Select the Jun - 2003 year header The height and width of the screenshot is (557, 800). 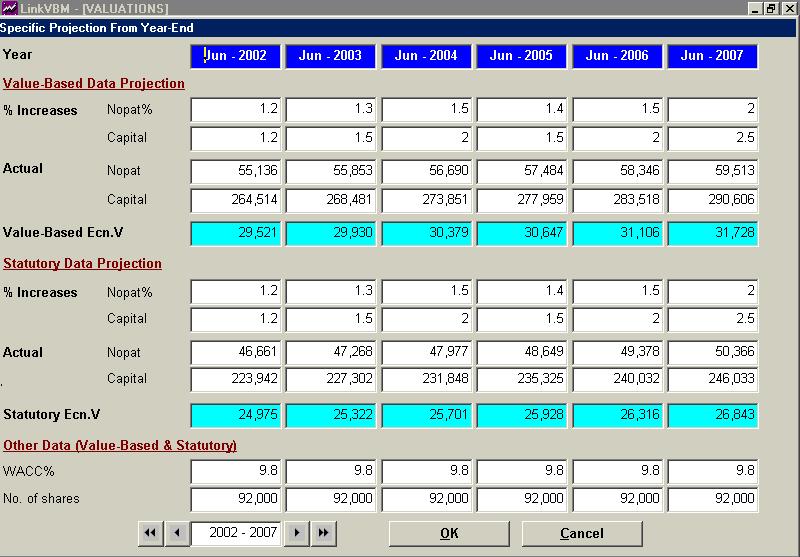pos(331,56)
